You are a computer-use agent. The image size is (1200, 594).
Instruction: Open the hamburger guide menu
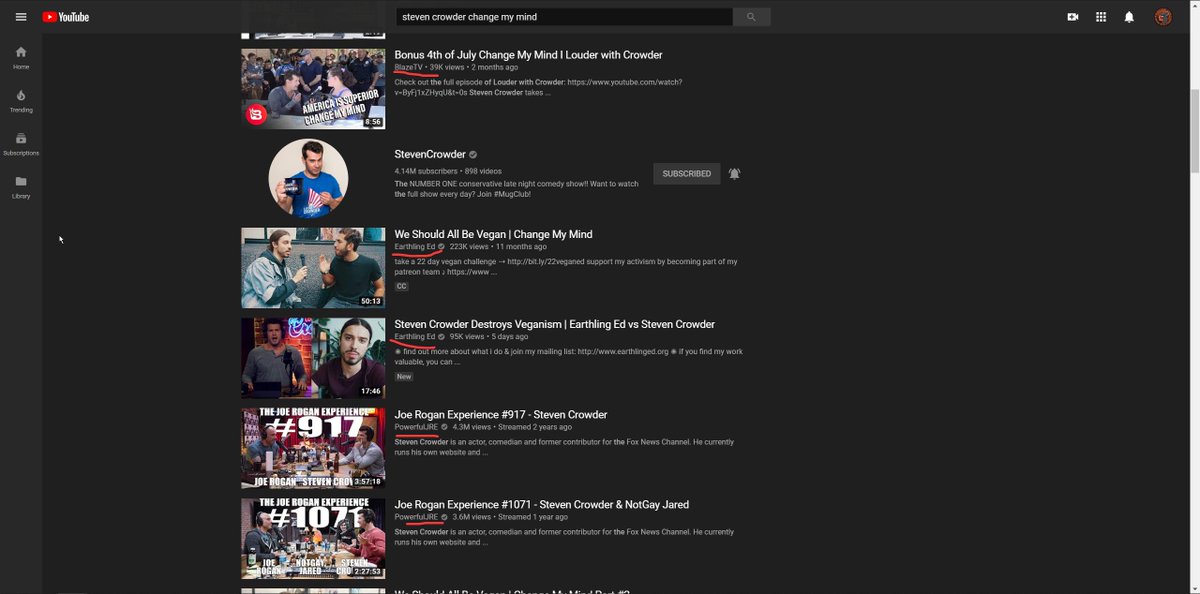click(21, 17)
